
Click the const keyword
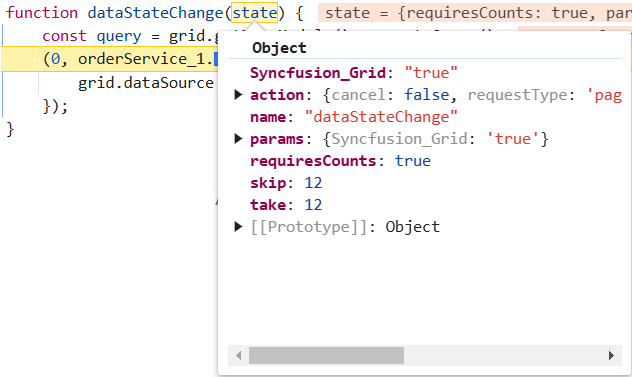[x=64, y=36]
